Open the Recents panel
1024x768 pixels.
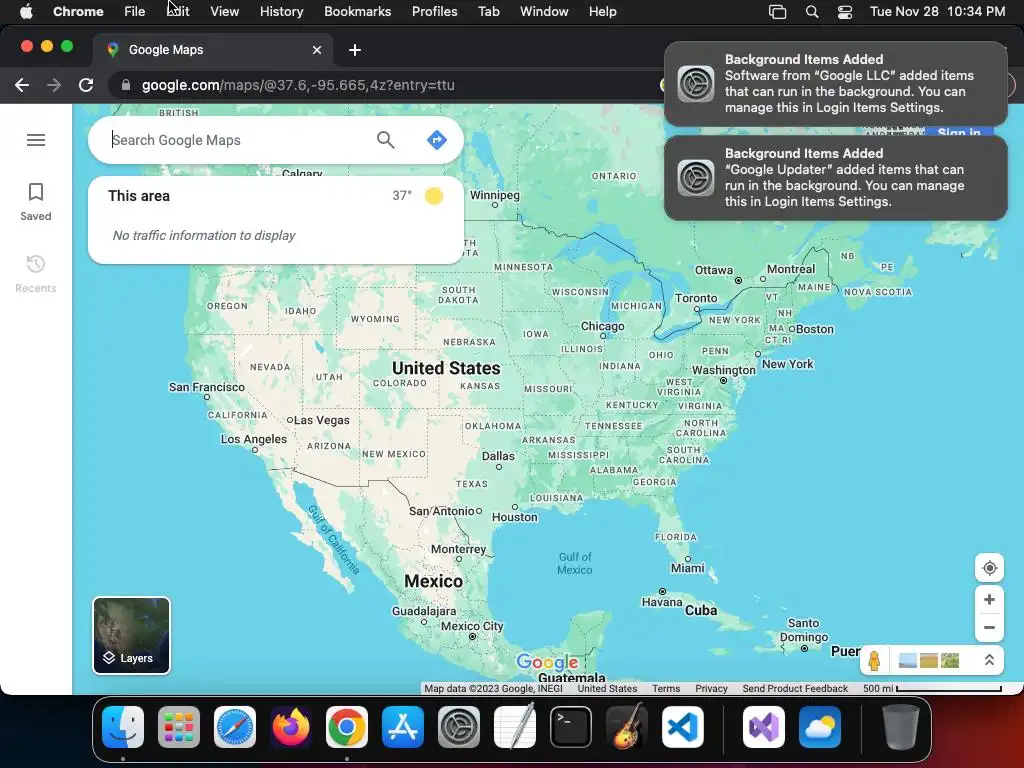click(36, 274)
